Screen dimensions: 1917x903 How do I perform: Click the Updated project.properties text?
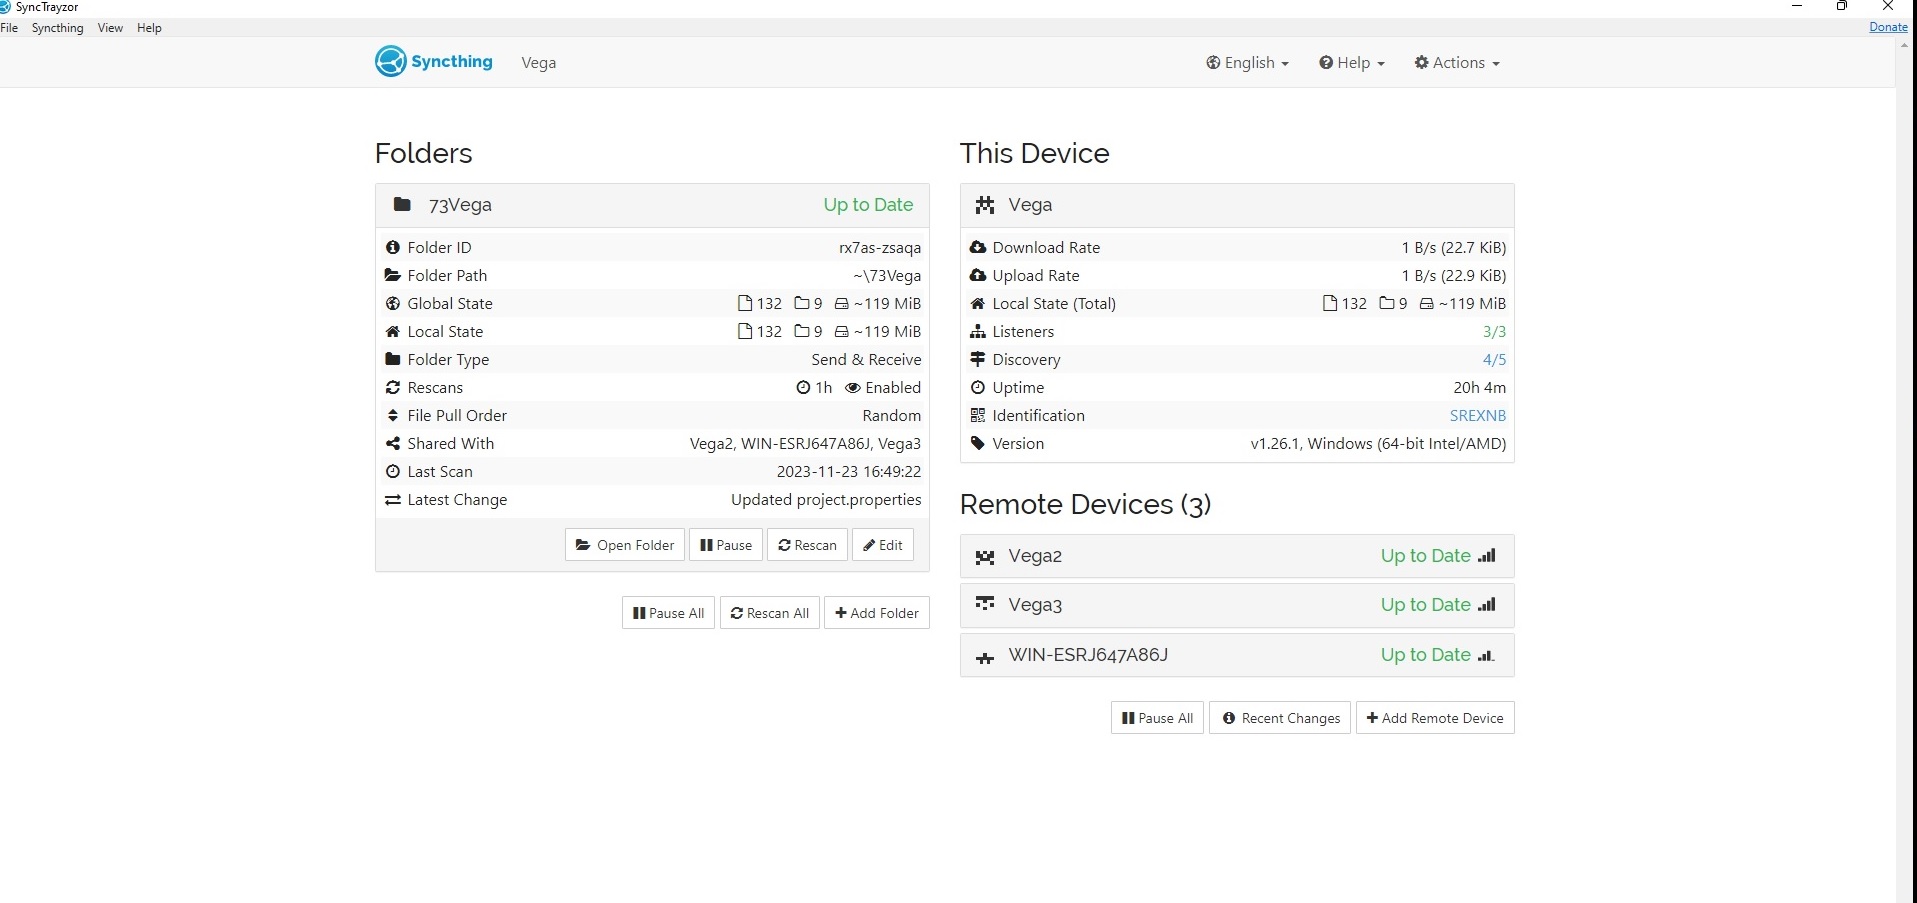click(826, 499)
